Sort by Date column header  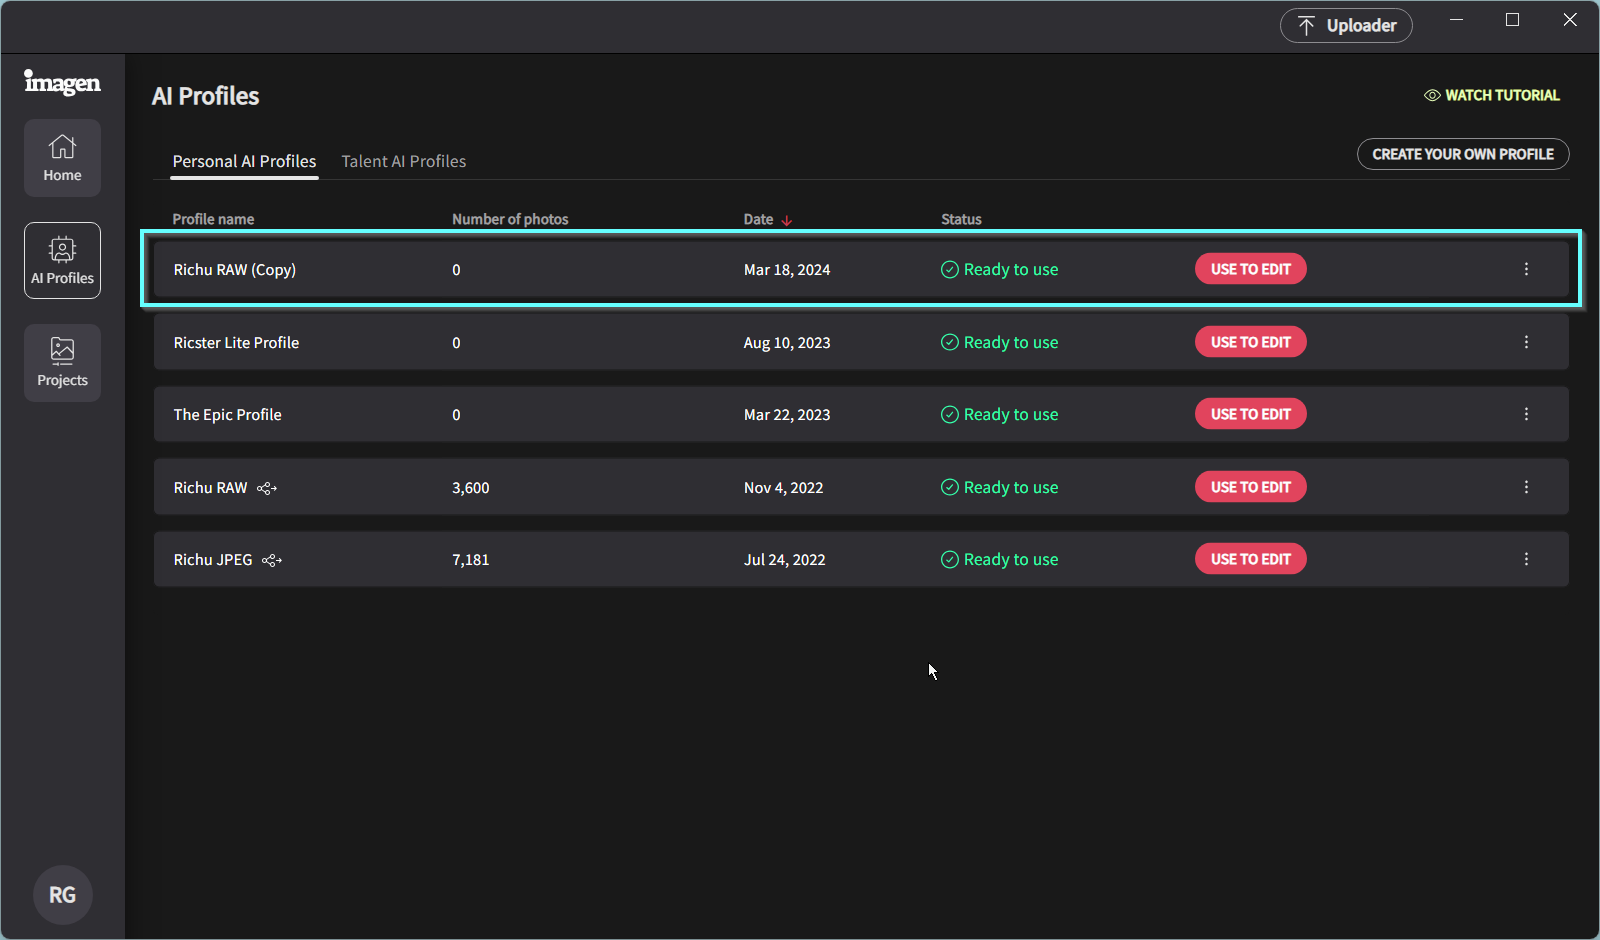[767, 219]
